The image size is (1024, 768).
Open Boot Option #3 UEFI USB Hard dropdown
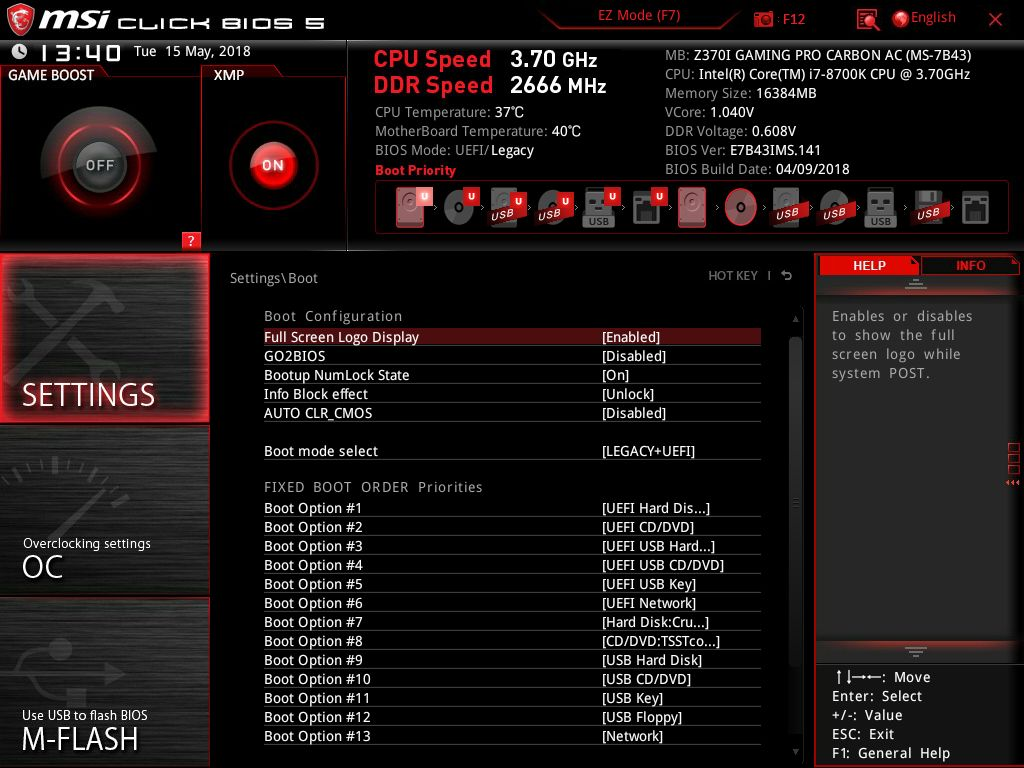point(512,546)
